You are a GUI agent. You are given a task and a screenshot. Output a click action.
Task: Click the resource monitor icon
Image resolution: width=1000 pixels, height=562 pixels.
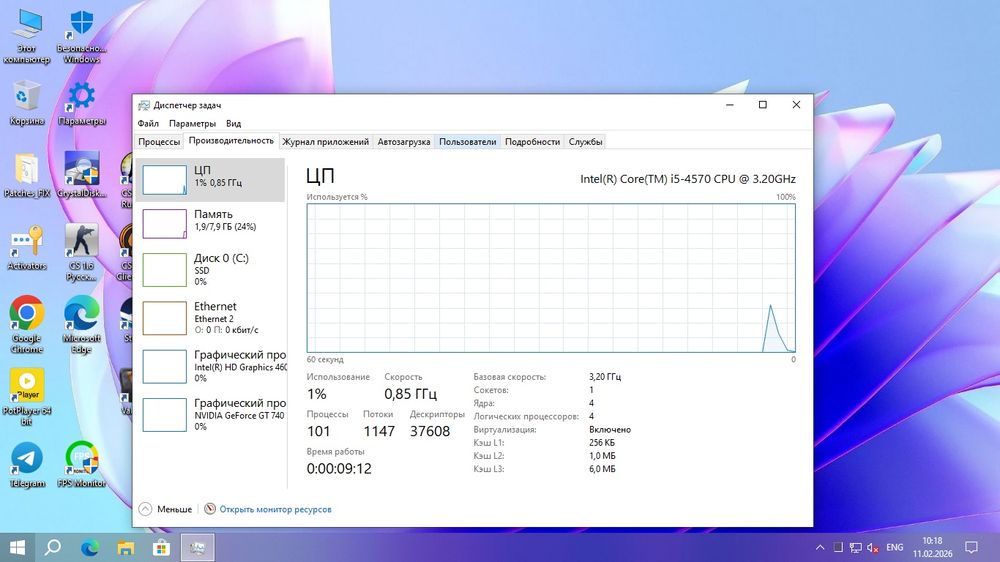point(210,508)
